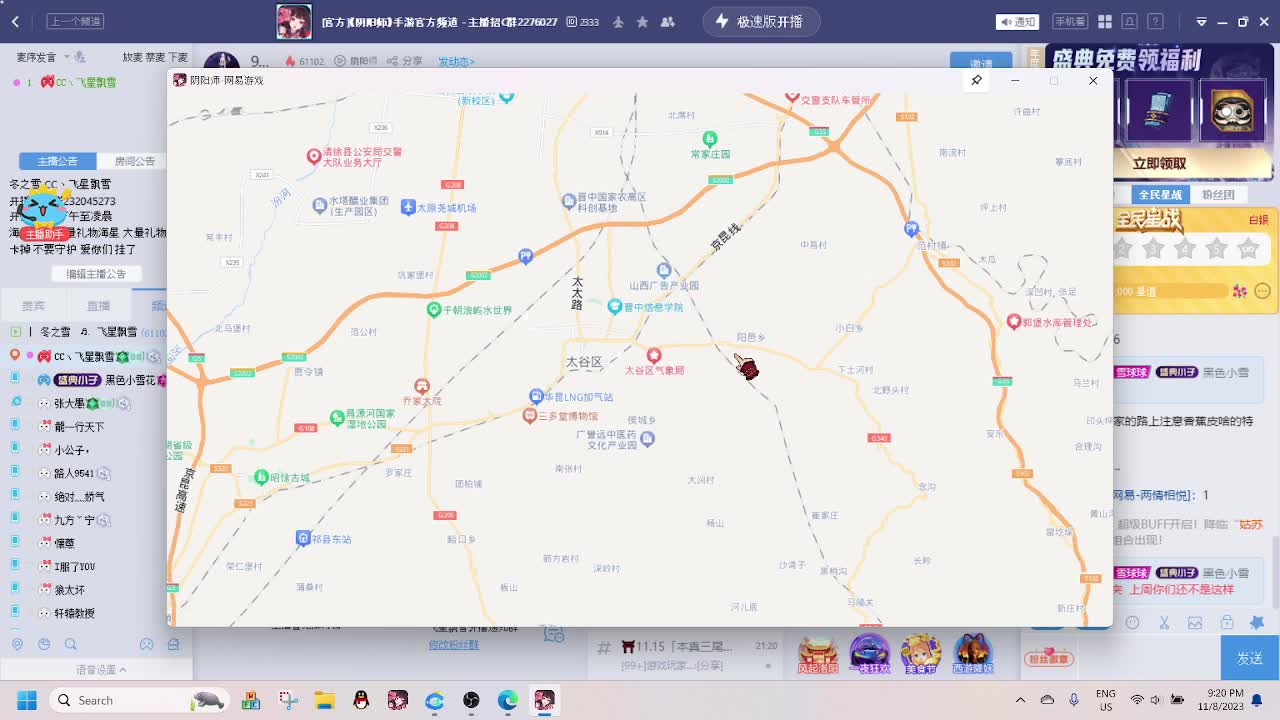Open the title bar dropdown menu arrow
The width and height of the screenshot is (1280, 720).
(x=1201, y=21)
